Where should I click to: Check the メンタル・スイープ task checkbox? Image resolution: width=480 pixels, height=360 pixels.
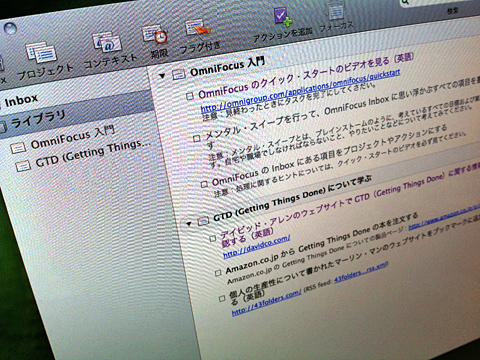[197, 138]
